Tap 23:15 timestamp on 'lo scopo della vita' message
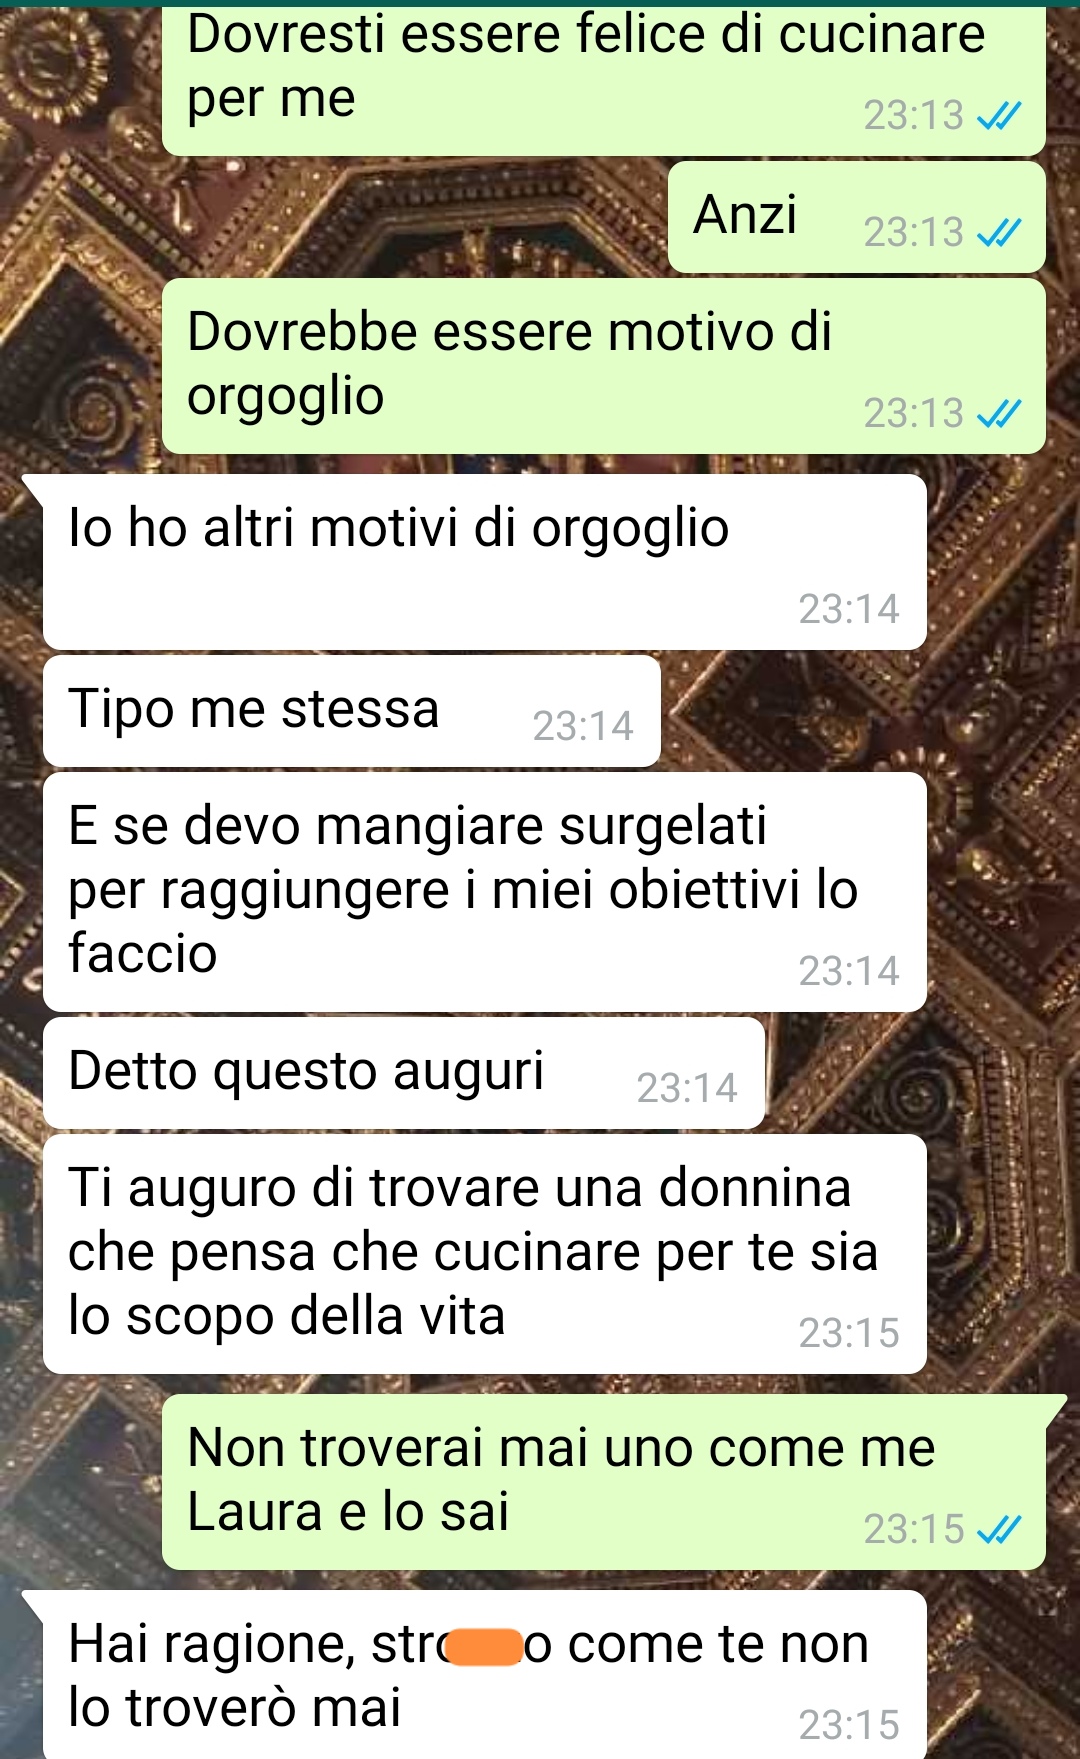Viewport: 1080px width, 1759px height. pyautogui.click(x=849, y=1333)
